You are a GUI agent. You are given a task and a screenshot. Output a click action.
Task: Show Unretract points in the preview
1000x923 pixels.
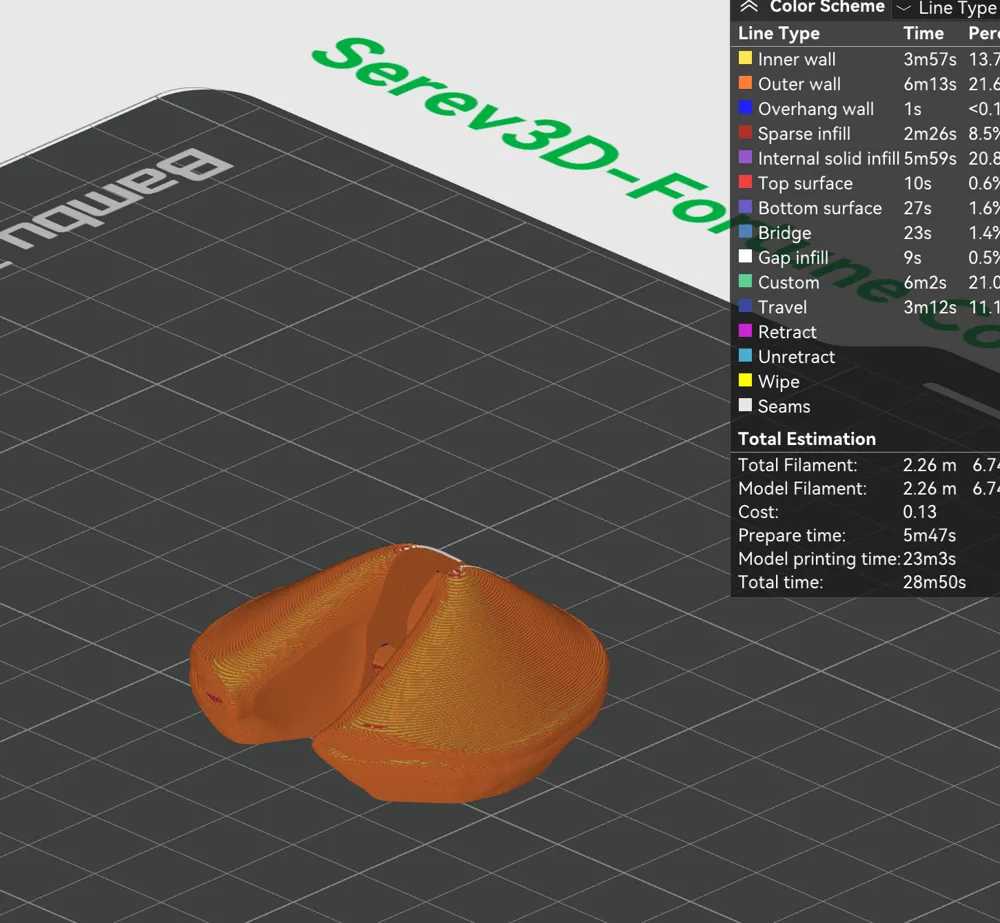tap(796, 357)
